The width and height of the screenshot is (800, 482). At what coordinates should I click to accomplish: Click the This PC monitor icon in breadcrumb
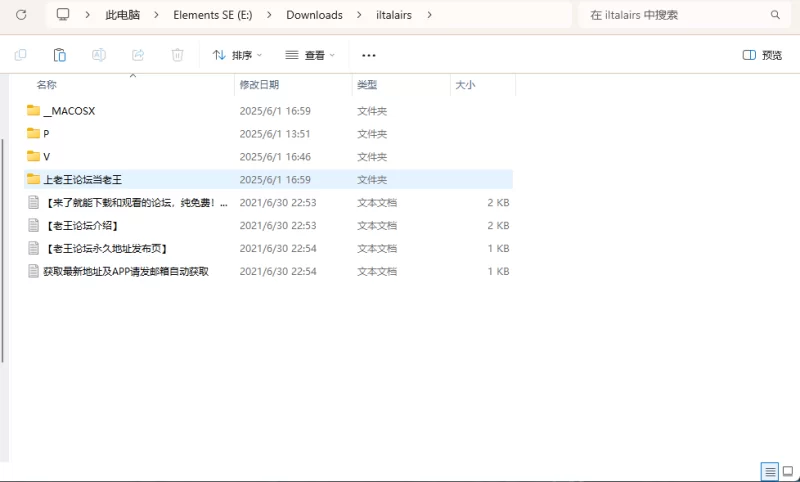pyautogui.click(x=63, y=14)
